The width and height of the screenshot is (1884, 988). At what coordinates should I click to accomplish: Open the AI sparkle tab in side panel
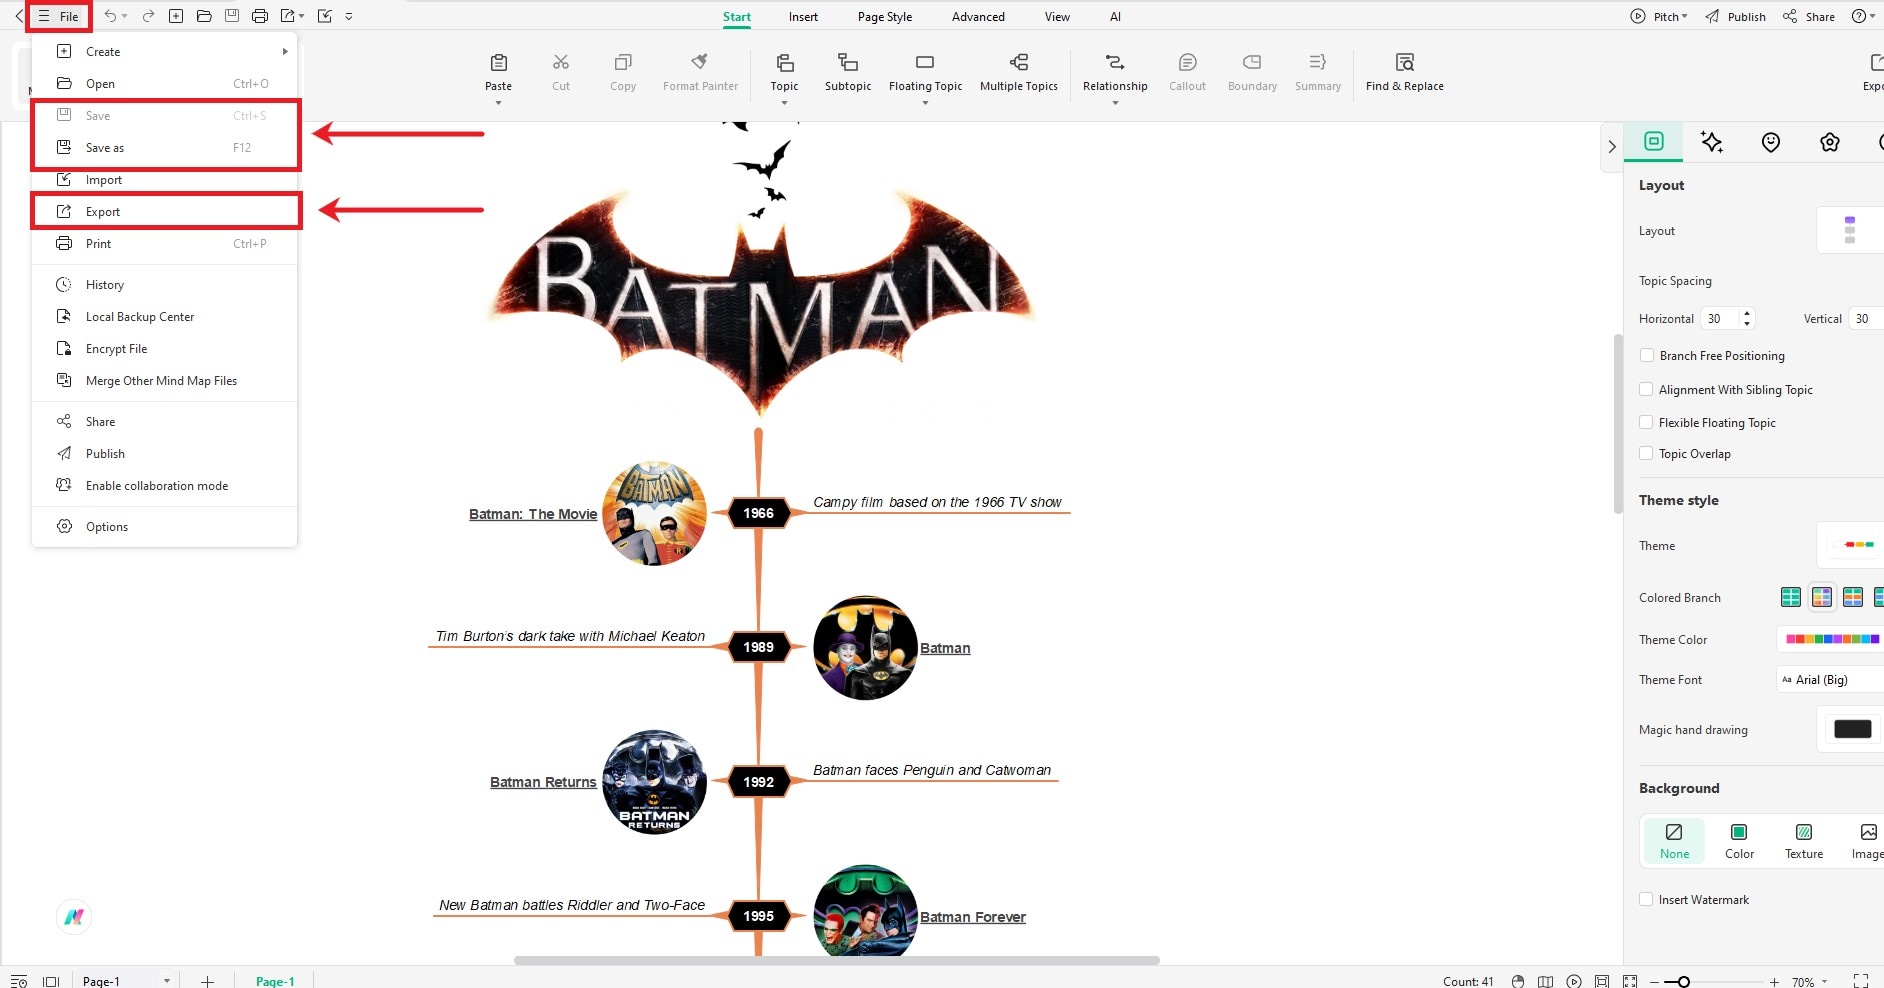[1712, 142]
